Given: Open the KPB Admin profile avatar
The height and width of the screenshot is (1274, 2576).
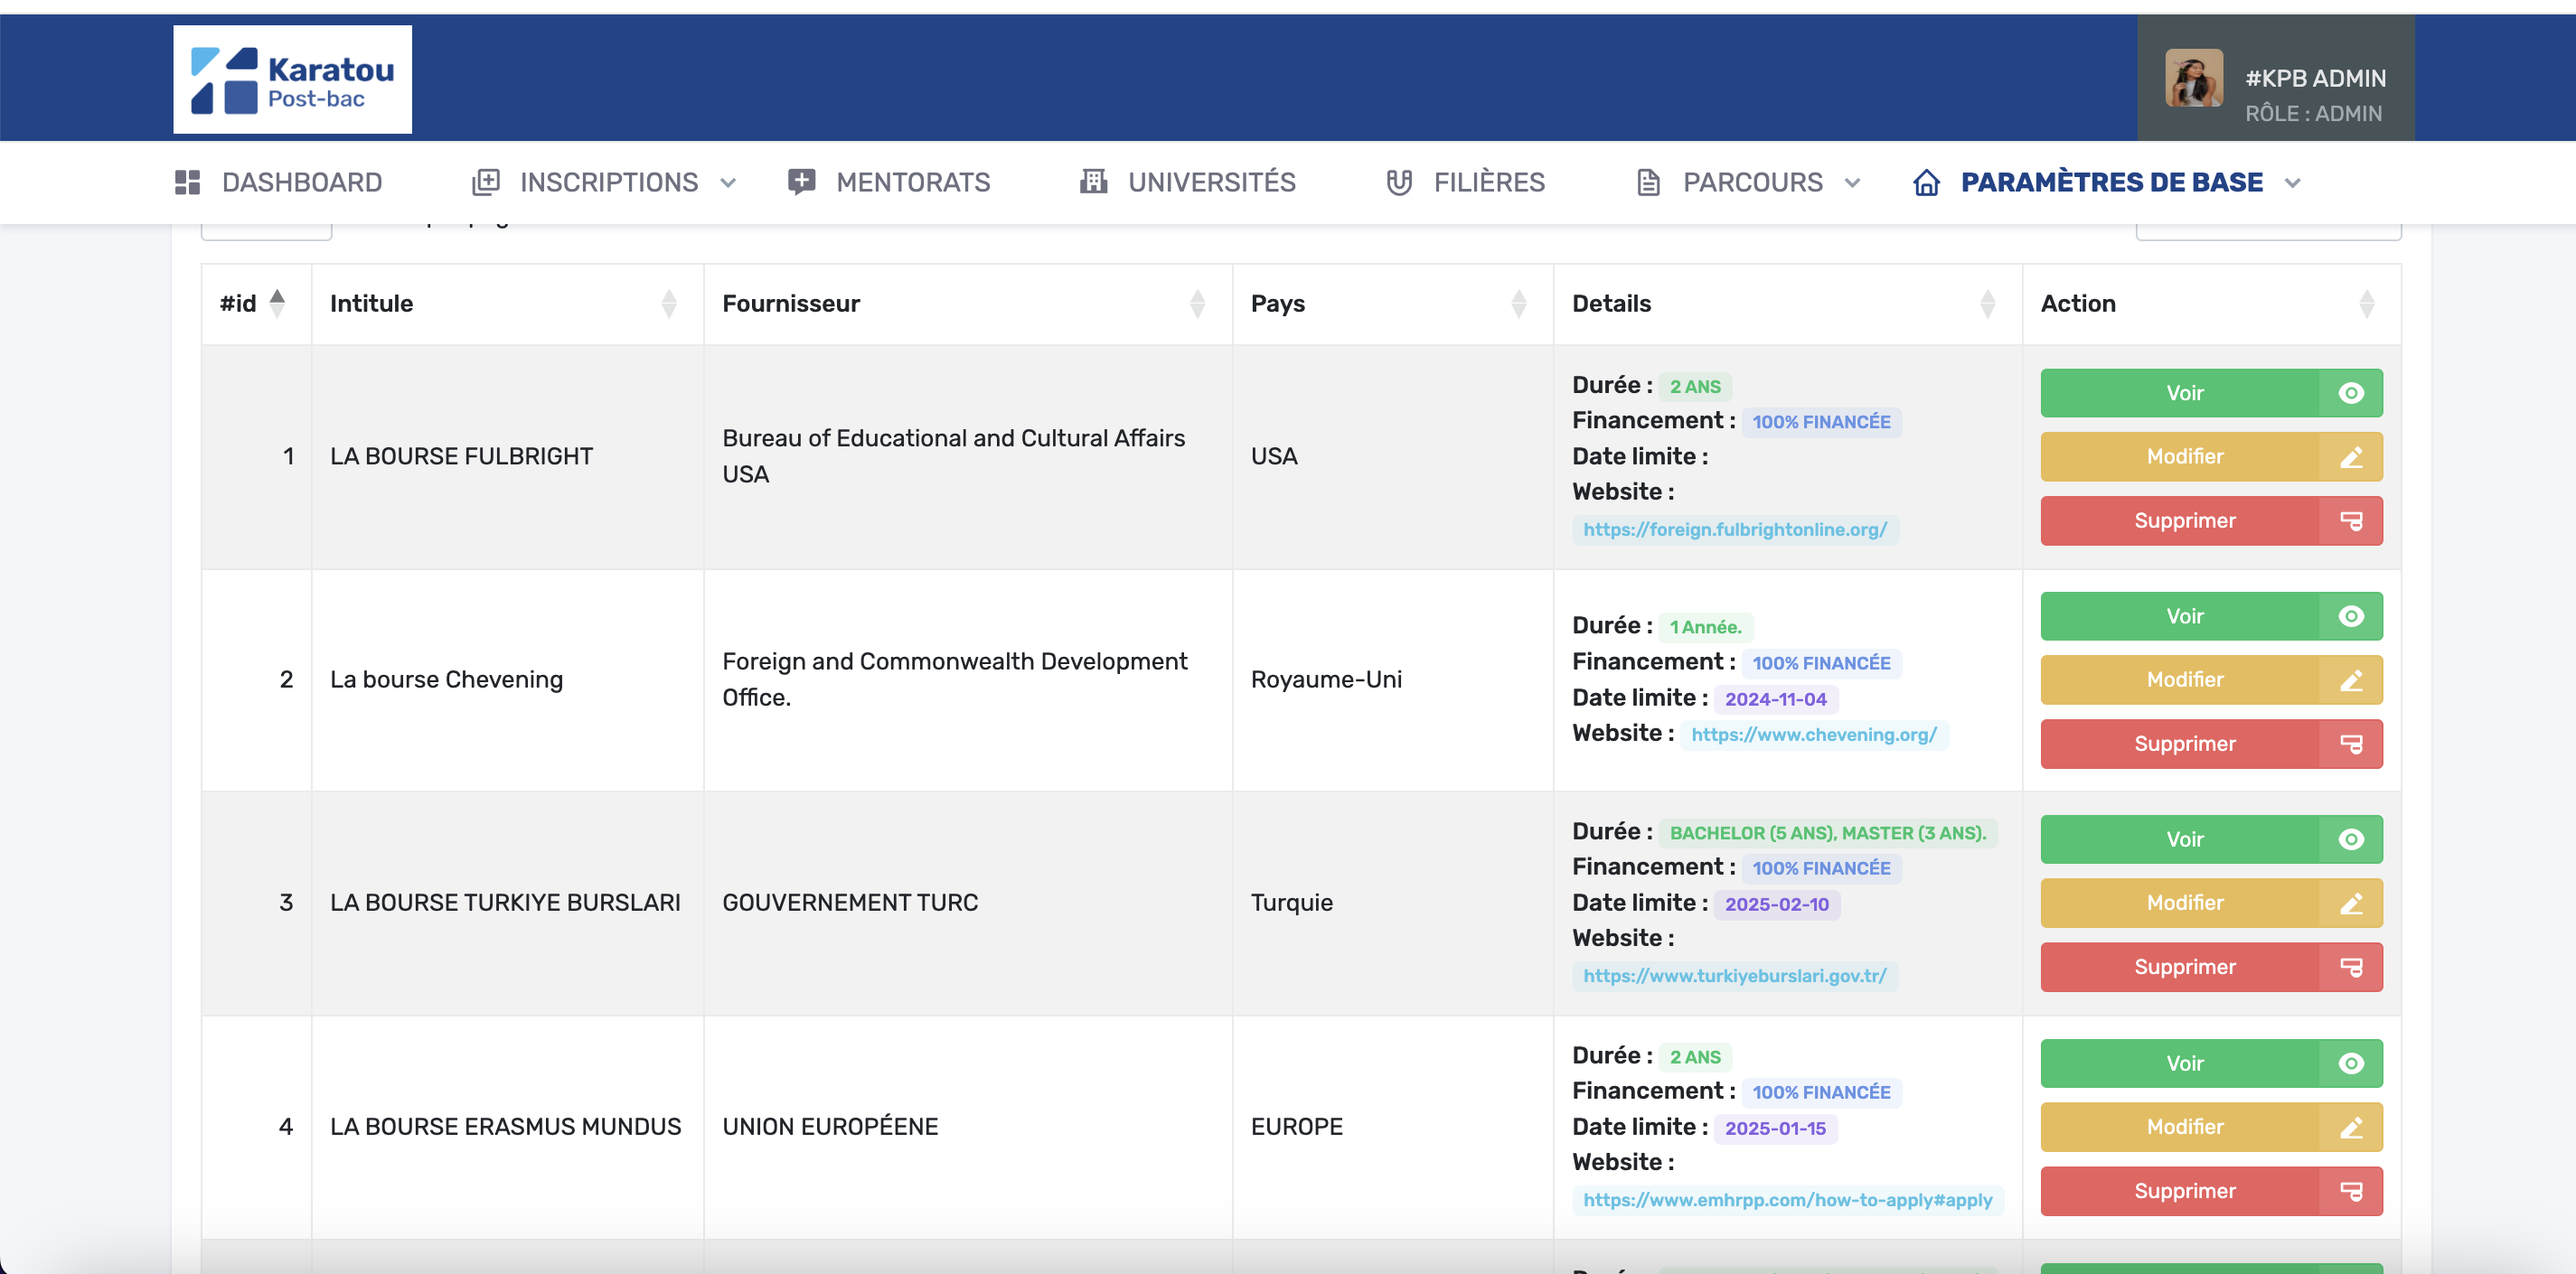Looking at the screenshot, I should pyautogui.click(x=2194, y=78).
